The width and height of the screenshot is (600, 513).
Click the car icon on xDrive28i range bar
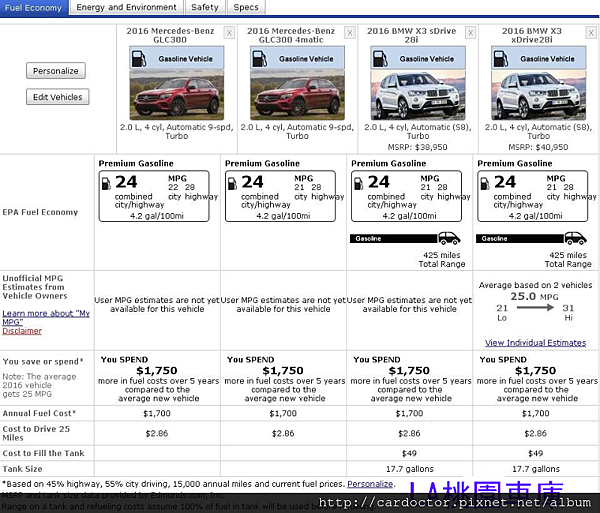[x=575, y=238]
